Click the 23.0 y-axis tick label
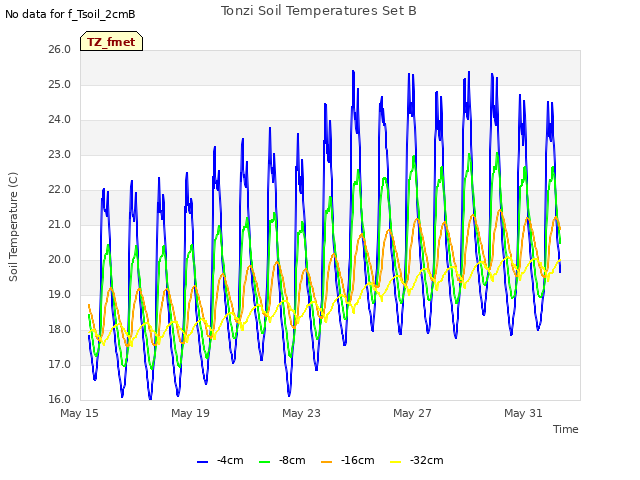 point(60,155)
